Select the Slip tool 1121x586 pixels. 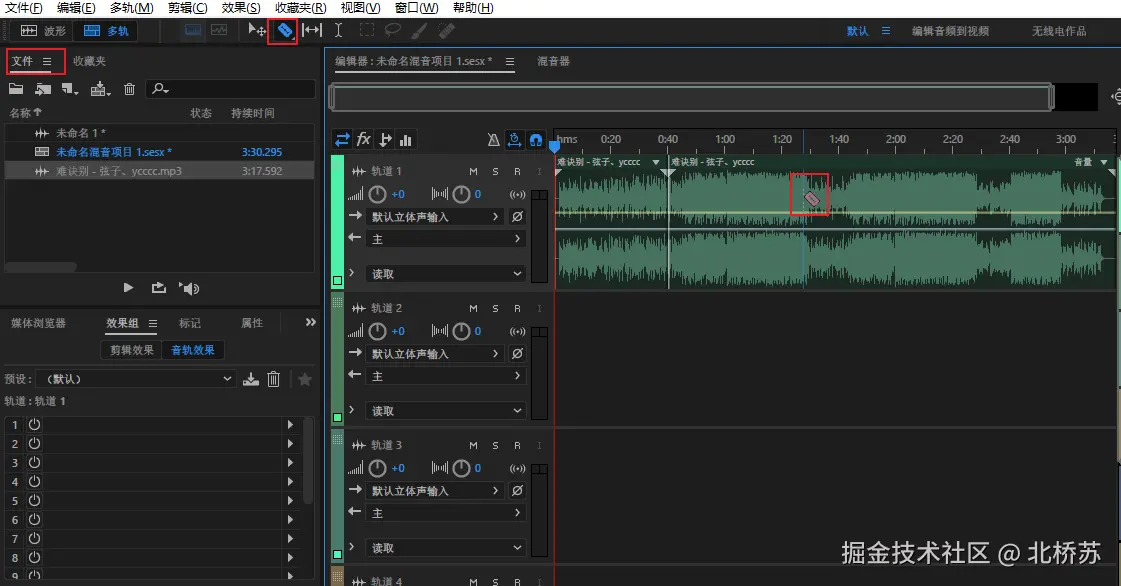312,30
